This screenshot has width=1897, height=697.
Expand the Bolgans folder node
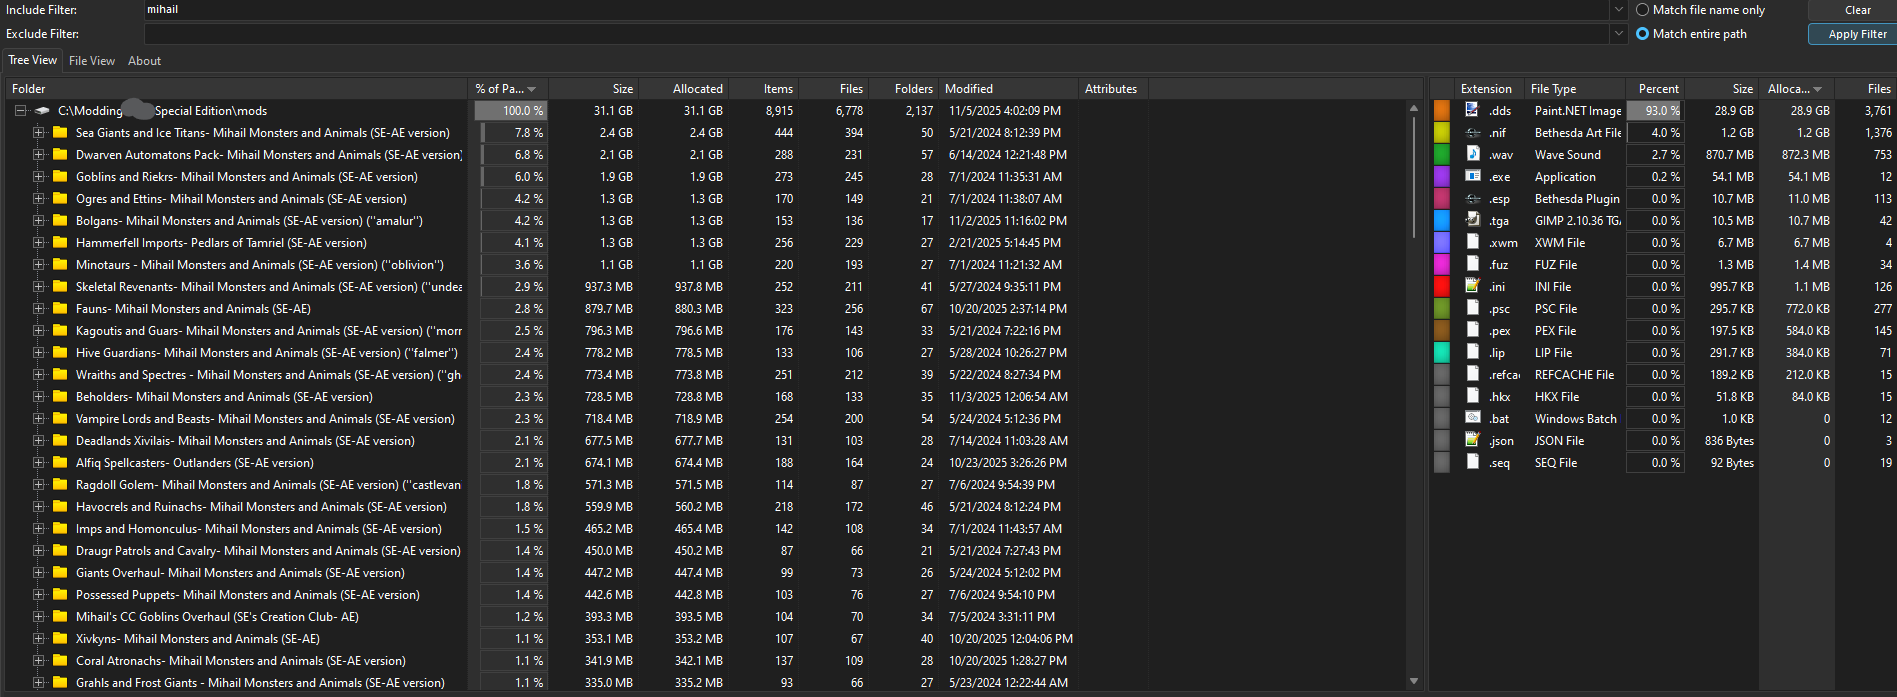(x=38, y=220)
